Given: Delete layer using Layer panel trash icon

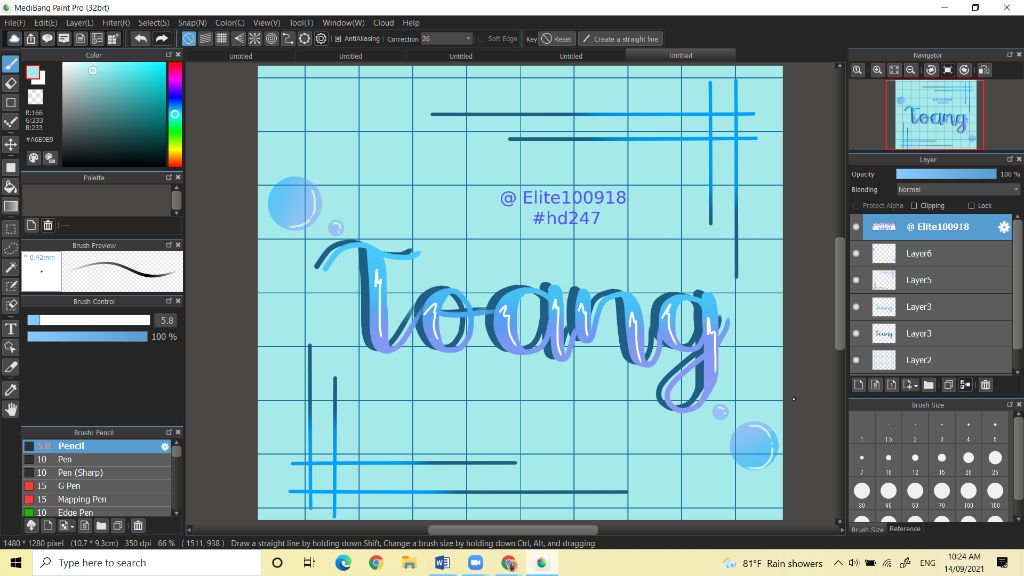Looking at the screenshot, I should [985, 385].
